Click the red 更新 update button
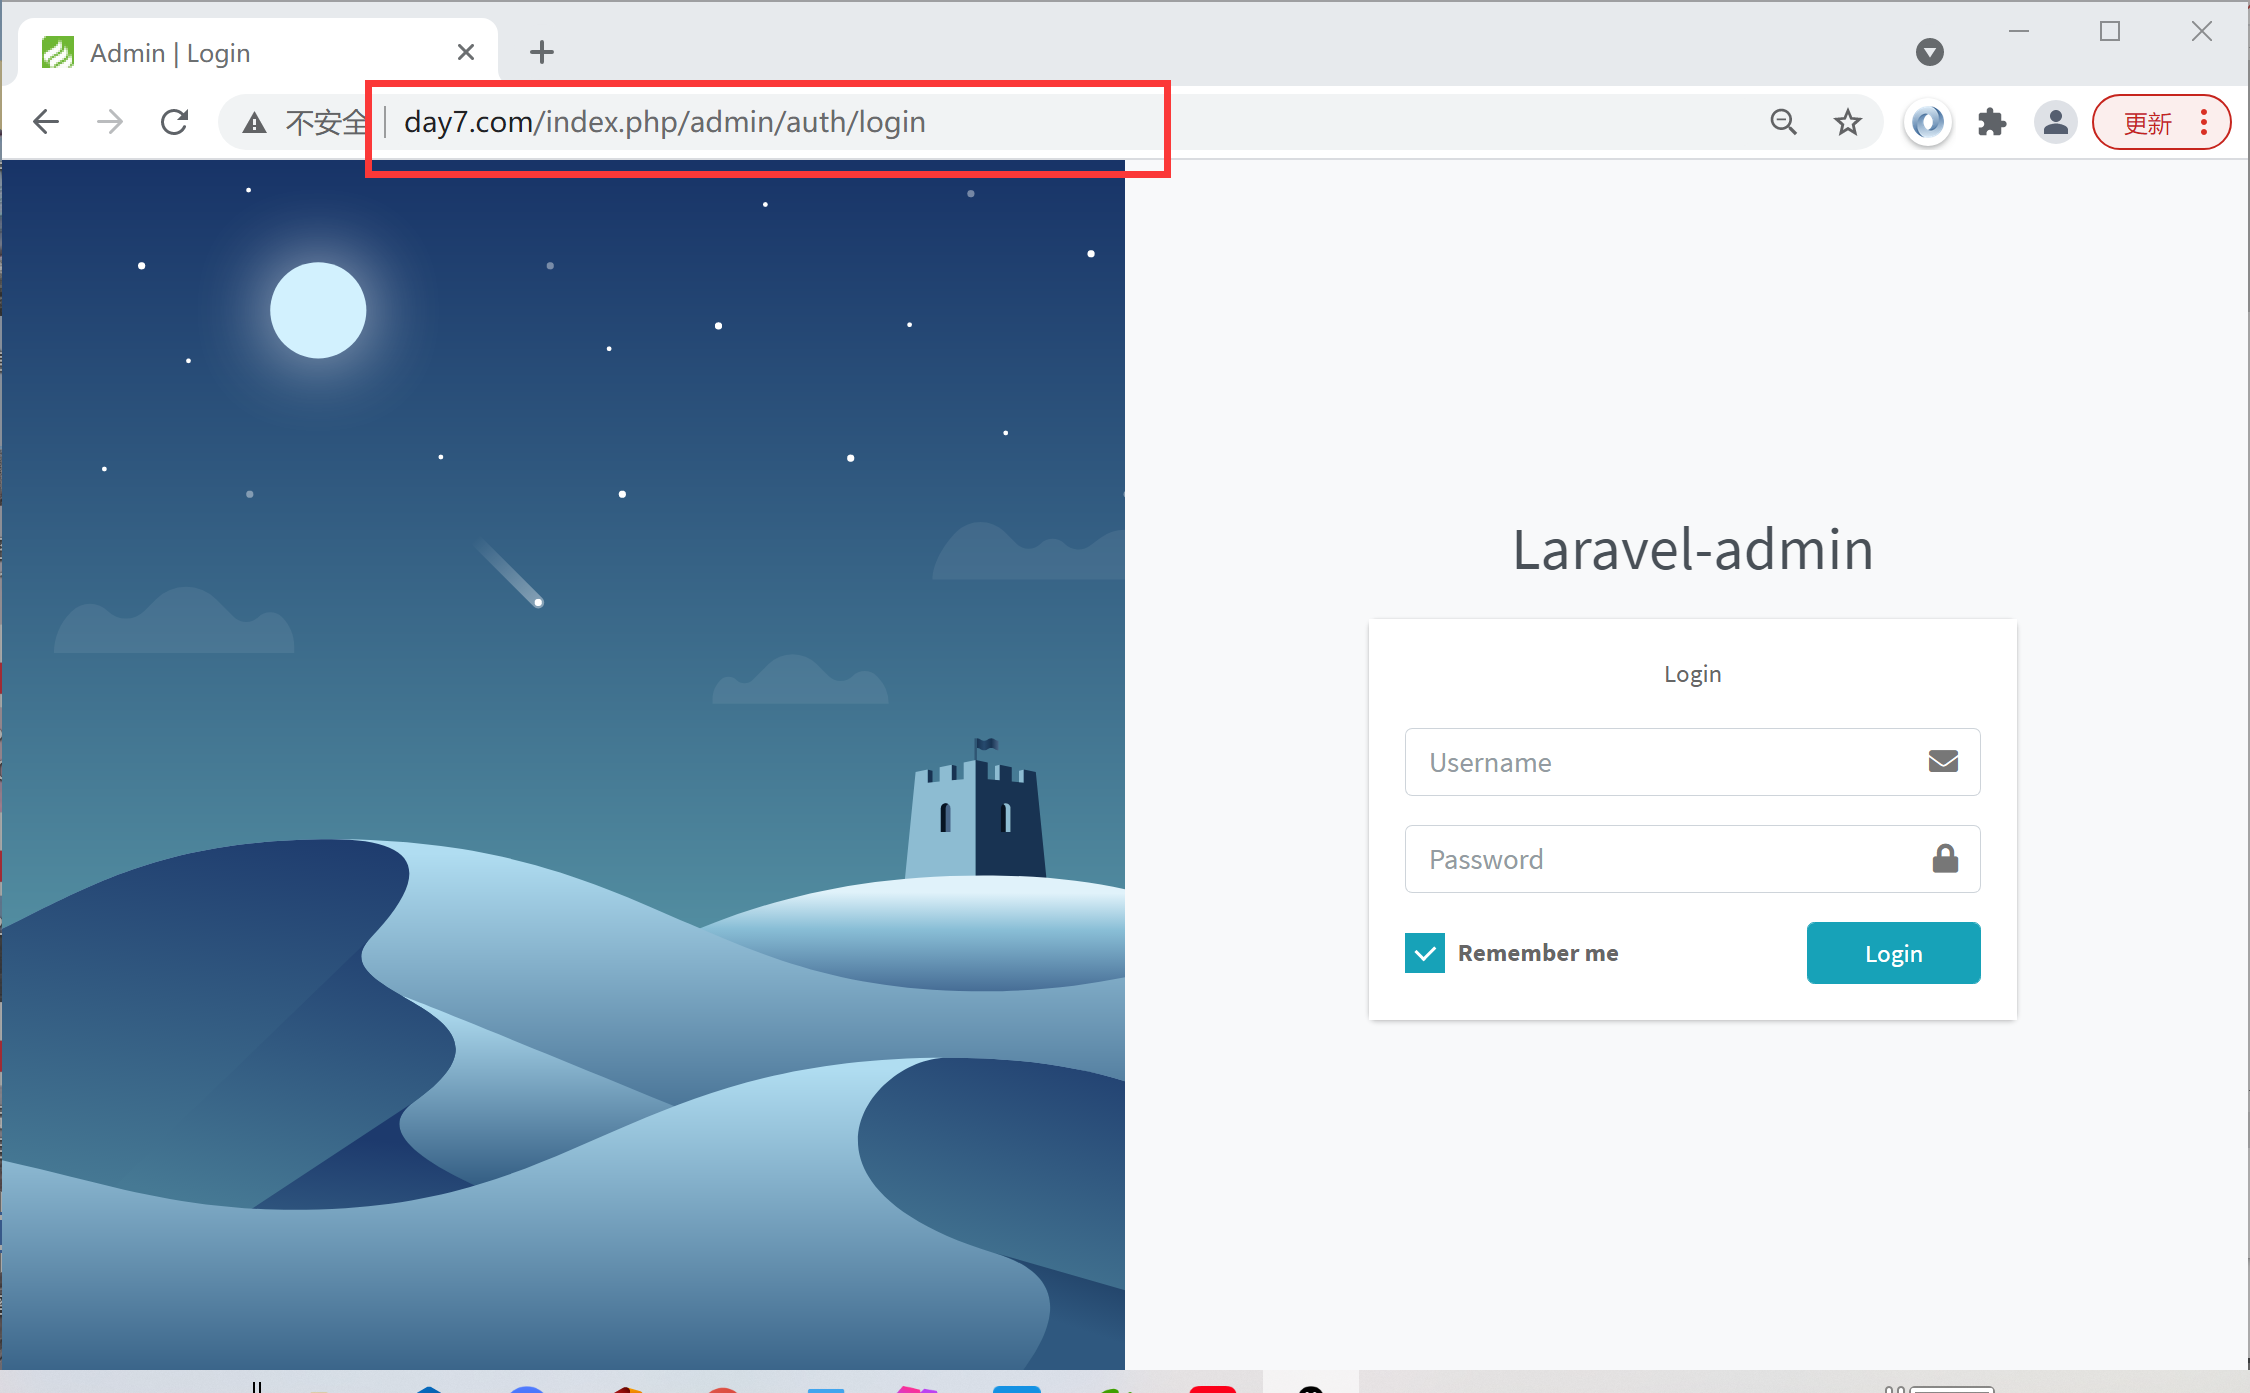 (x=2148, y=123)
